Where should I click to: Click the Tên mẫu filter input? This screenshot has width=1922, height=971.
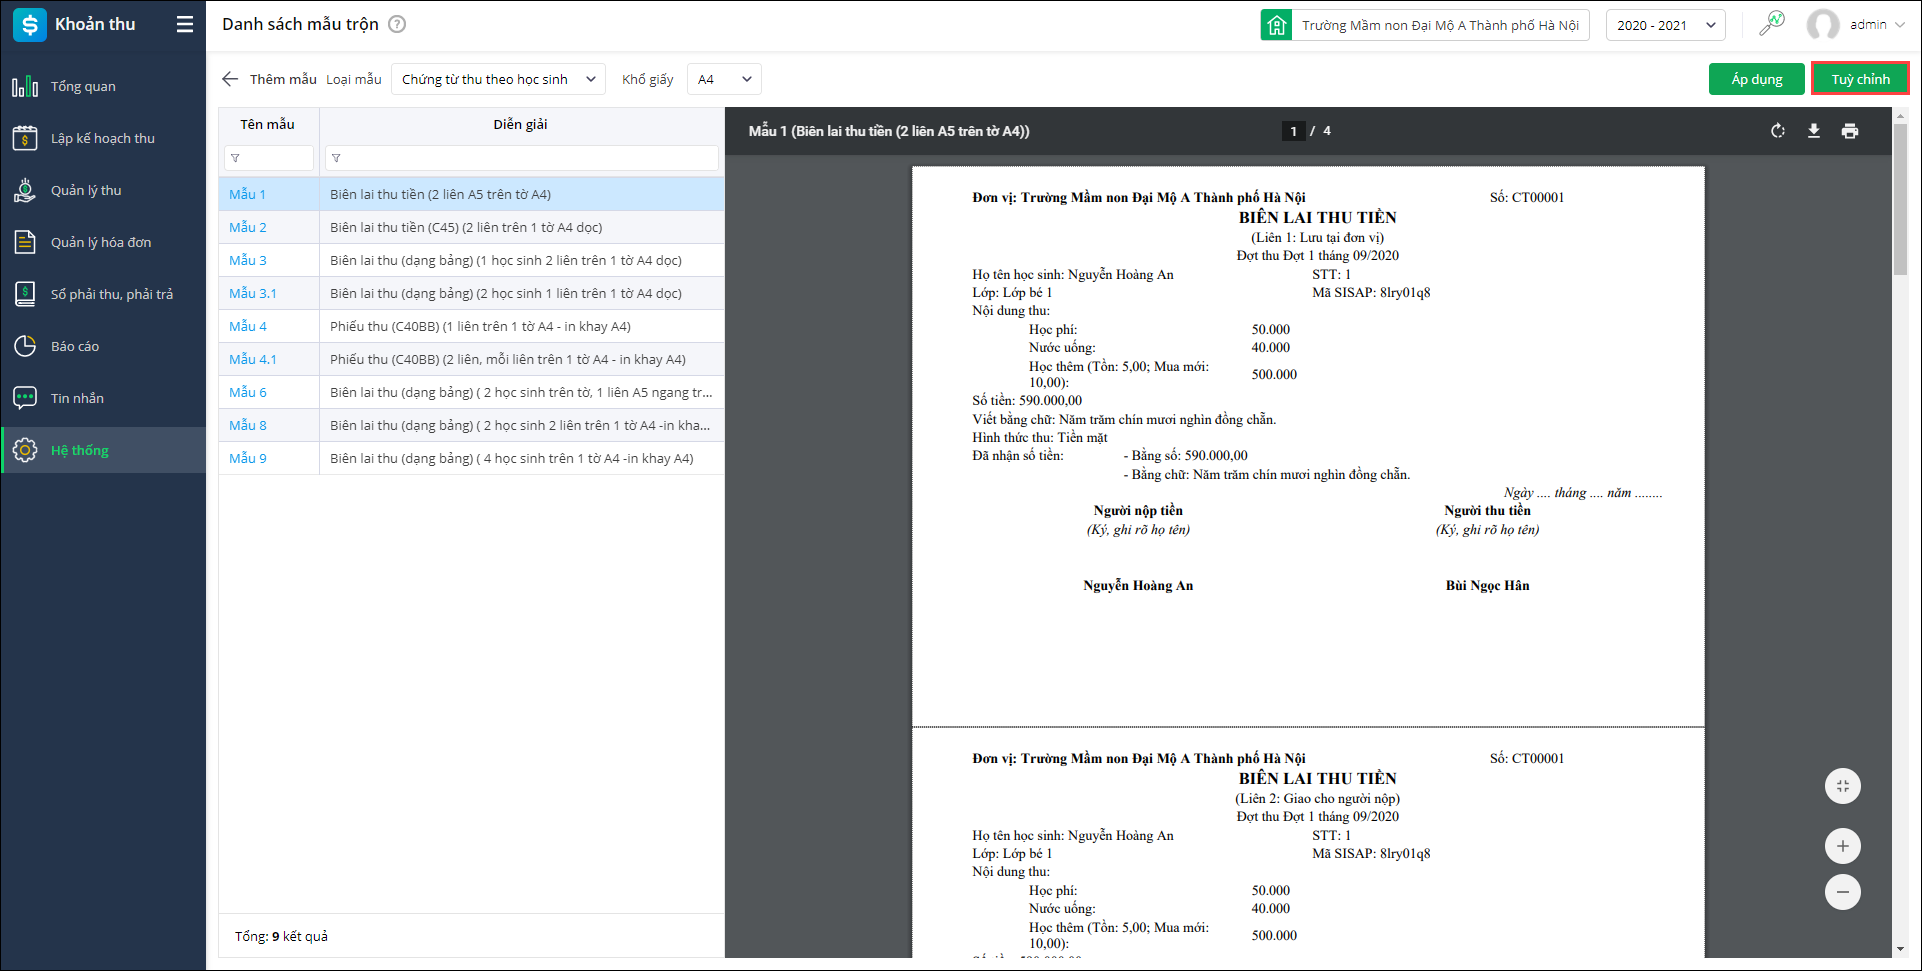point(269,158)
